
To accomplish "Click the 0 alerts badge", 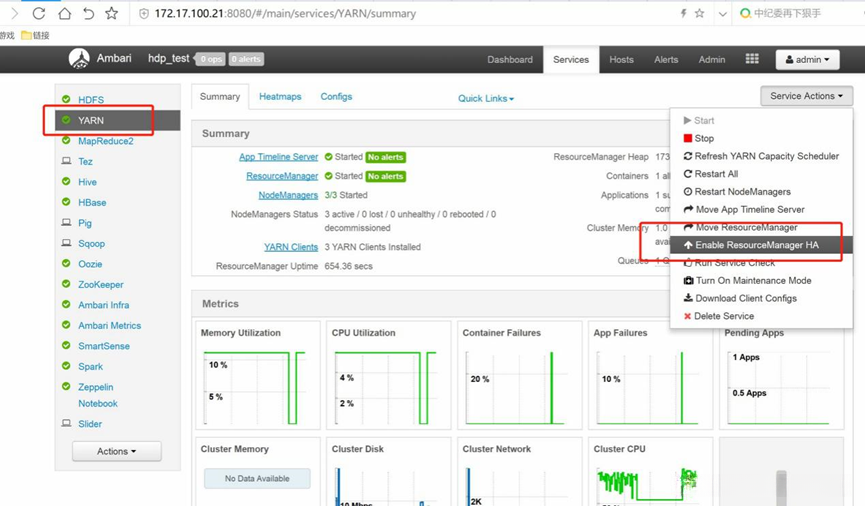I will (246, 59).
